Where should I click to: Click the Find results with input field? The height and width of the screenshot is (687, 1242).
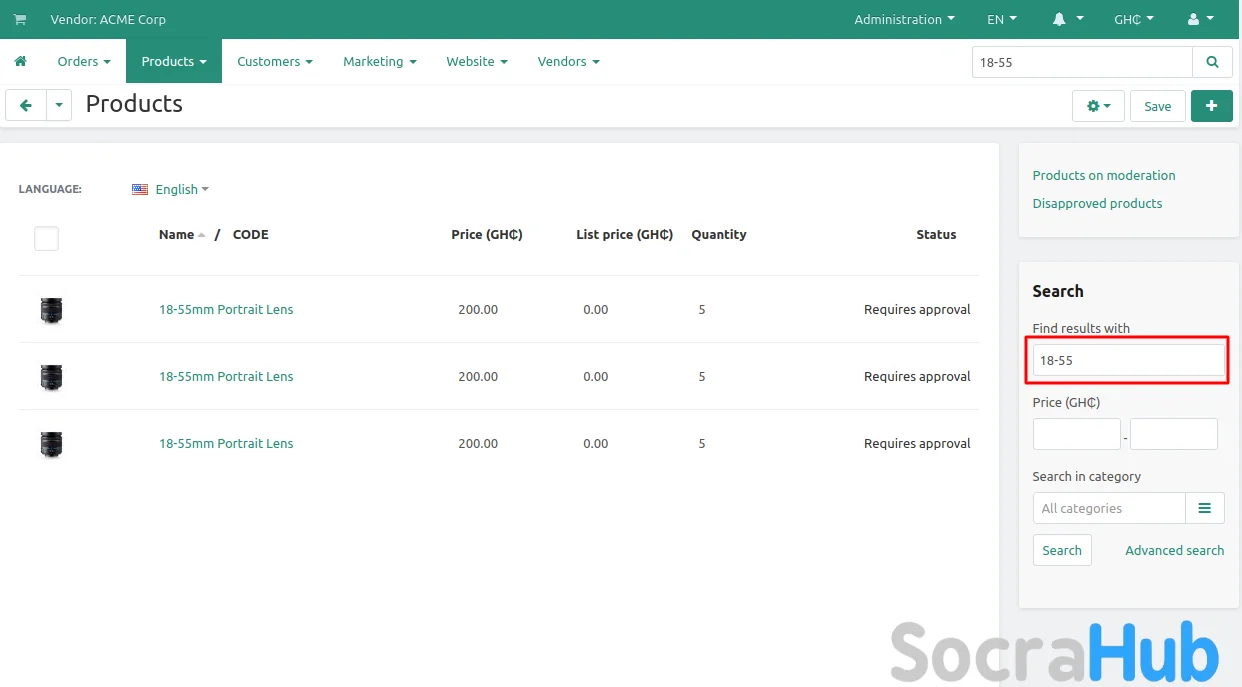pos(1128,360)
